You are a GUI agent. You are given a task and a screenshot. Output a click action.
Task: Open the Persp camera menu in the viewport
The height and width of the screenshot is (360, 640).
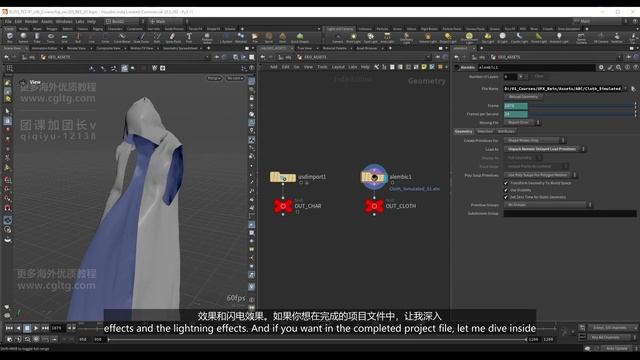[214, 78]
